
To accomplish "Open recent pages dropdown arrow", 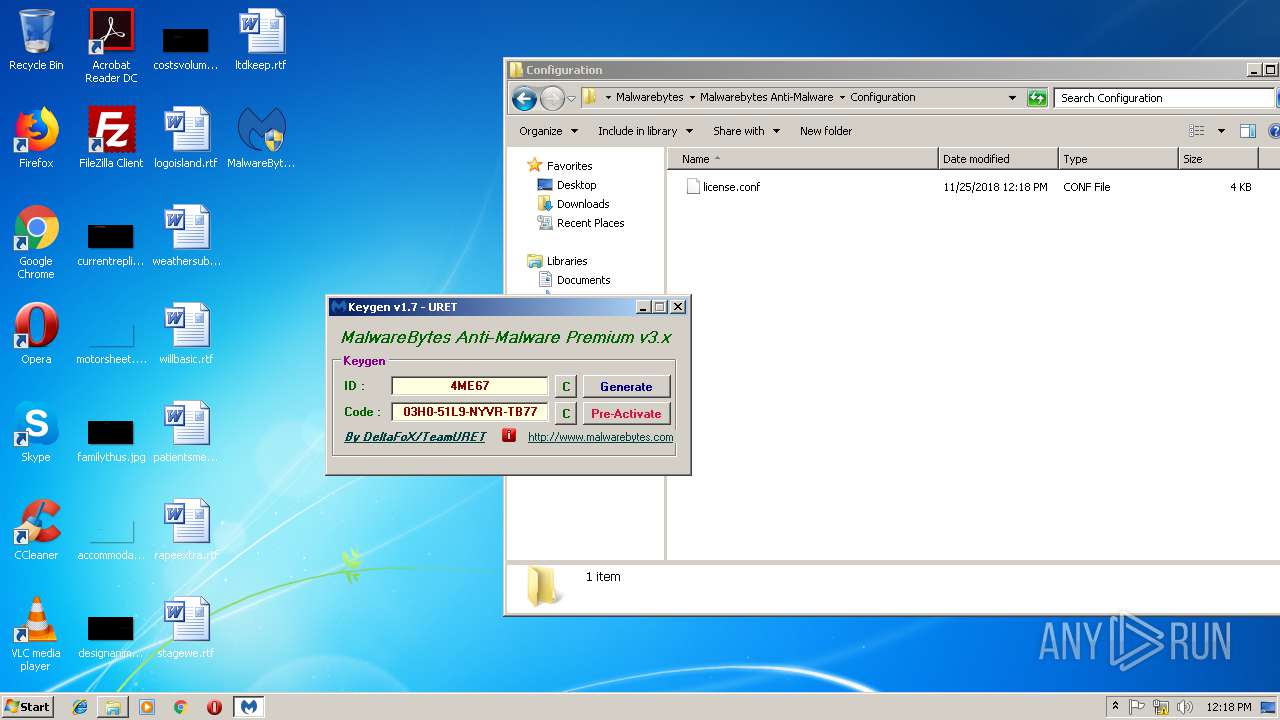I will (571, 98).
